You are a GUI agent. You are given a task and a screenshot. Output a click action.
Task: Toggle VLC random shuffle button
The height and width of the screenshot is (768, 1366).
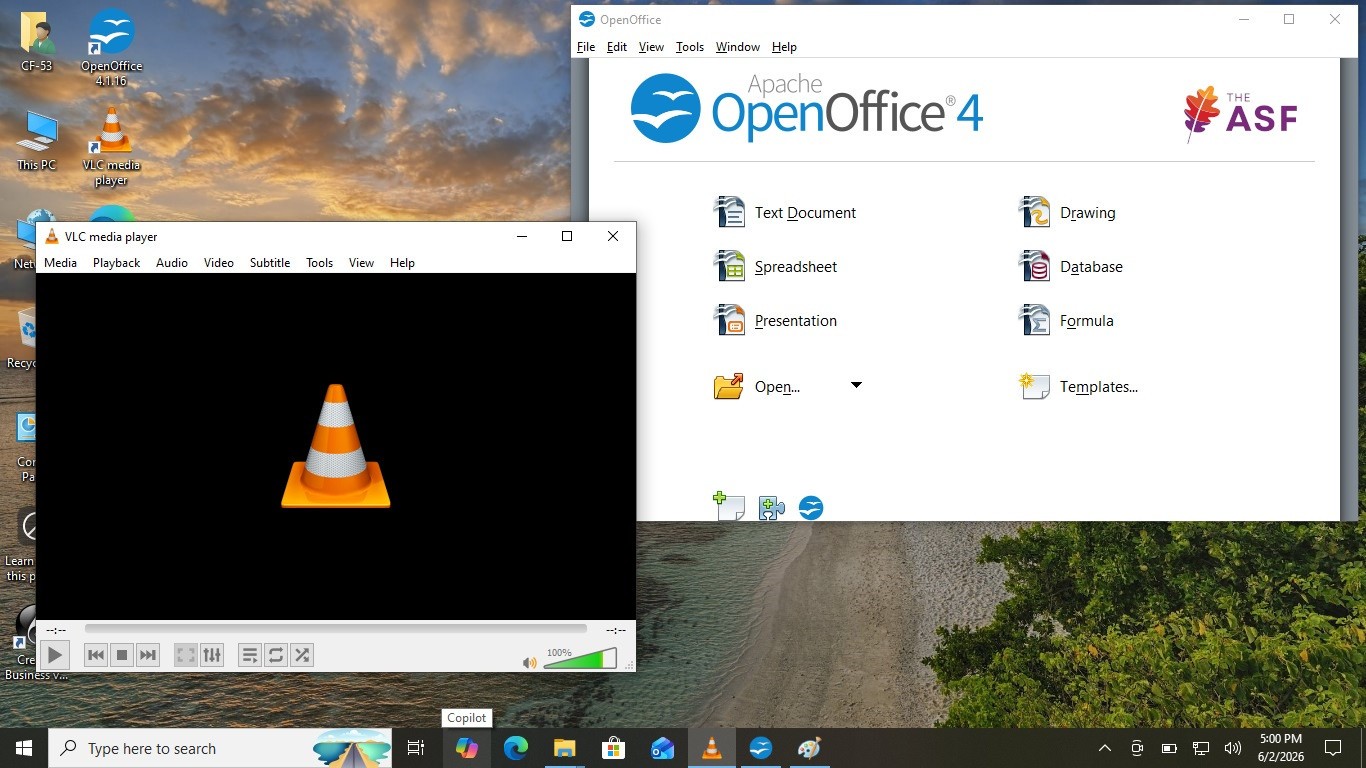(302, 655)
